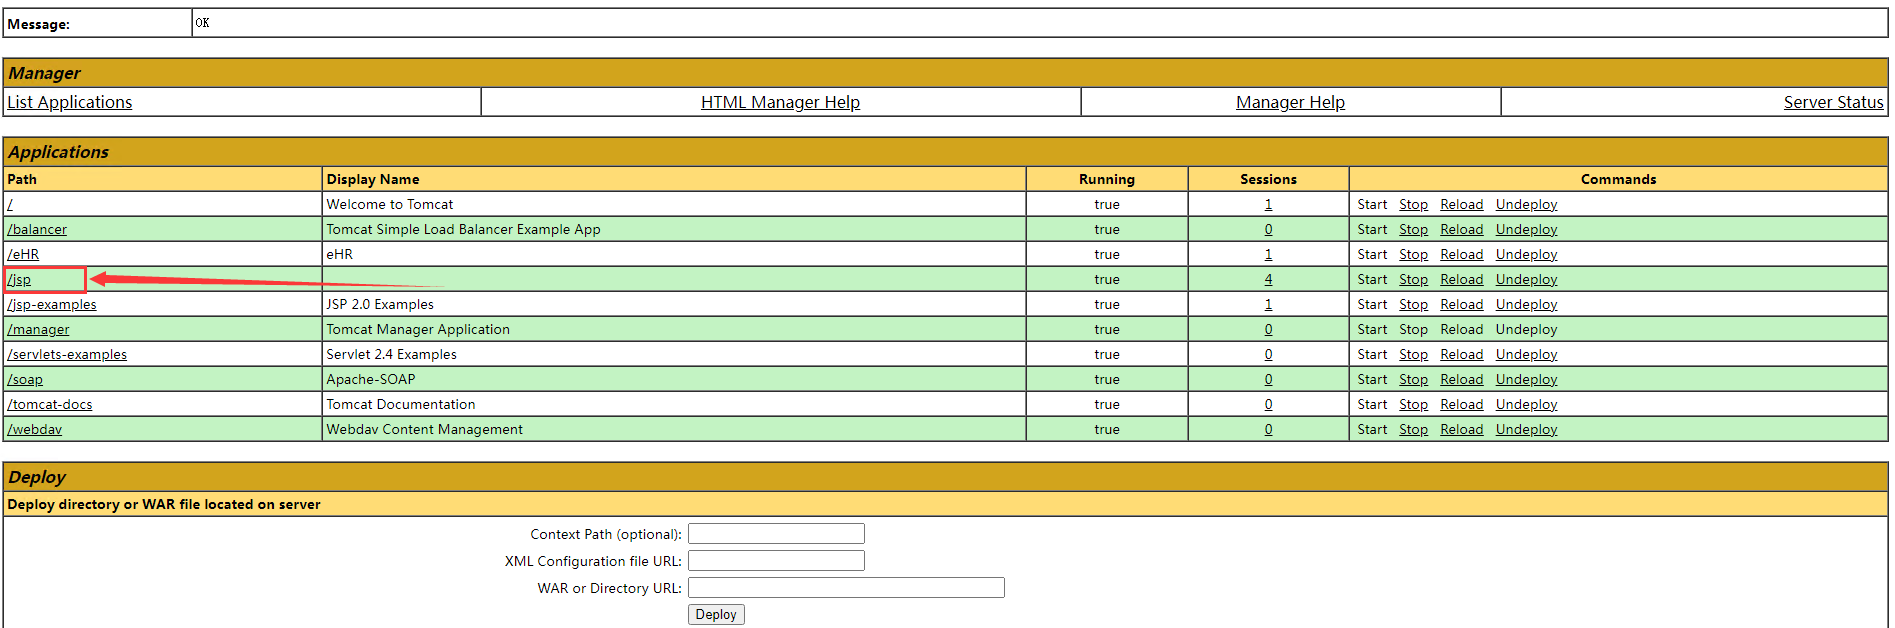Open the /jsp application path
The width and height of the screenshot is (1895, 628).
click(x=20, y=280)
